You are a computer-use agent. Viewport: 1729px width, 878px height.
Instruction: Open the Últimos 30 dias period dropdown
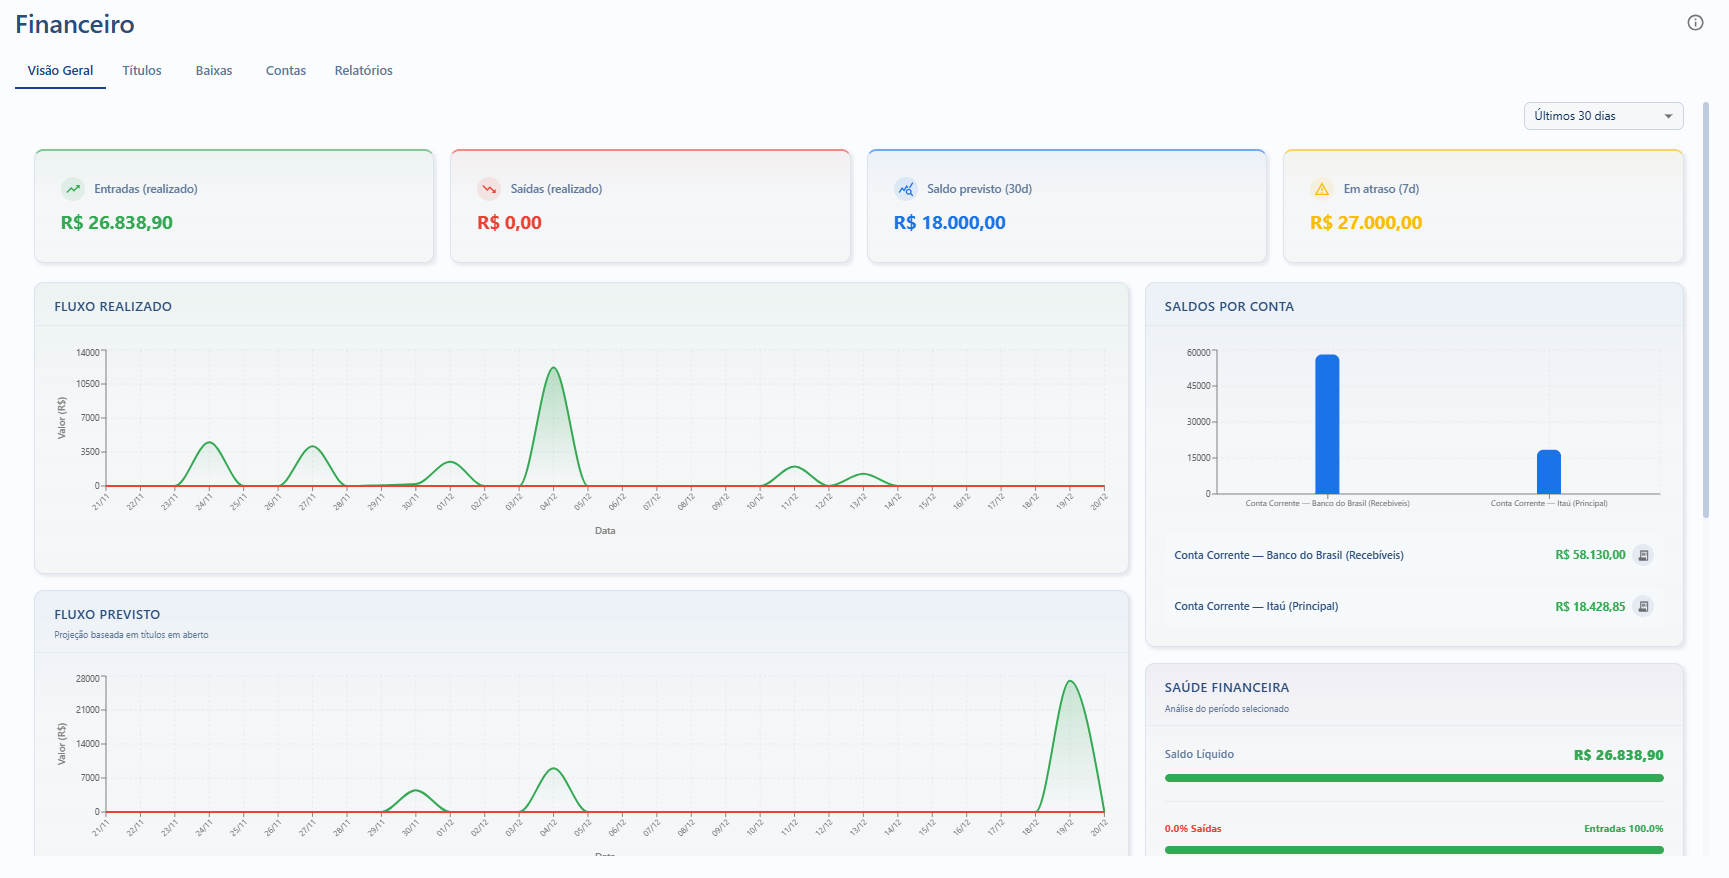pyautogui.click(x=1603, y=116)
